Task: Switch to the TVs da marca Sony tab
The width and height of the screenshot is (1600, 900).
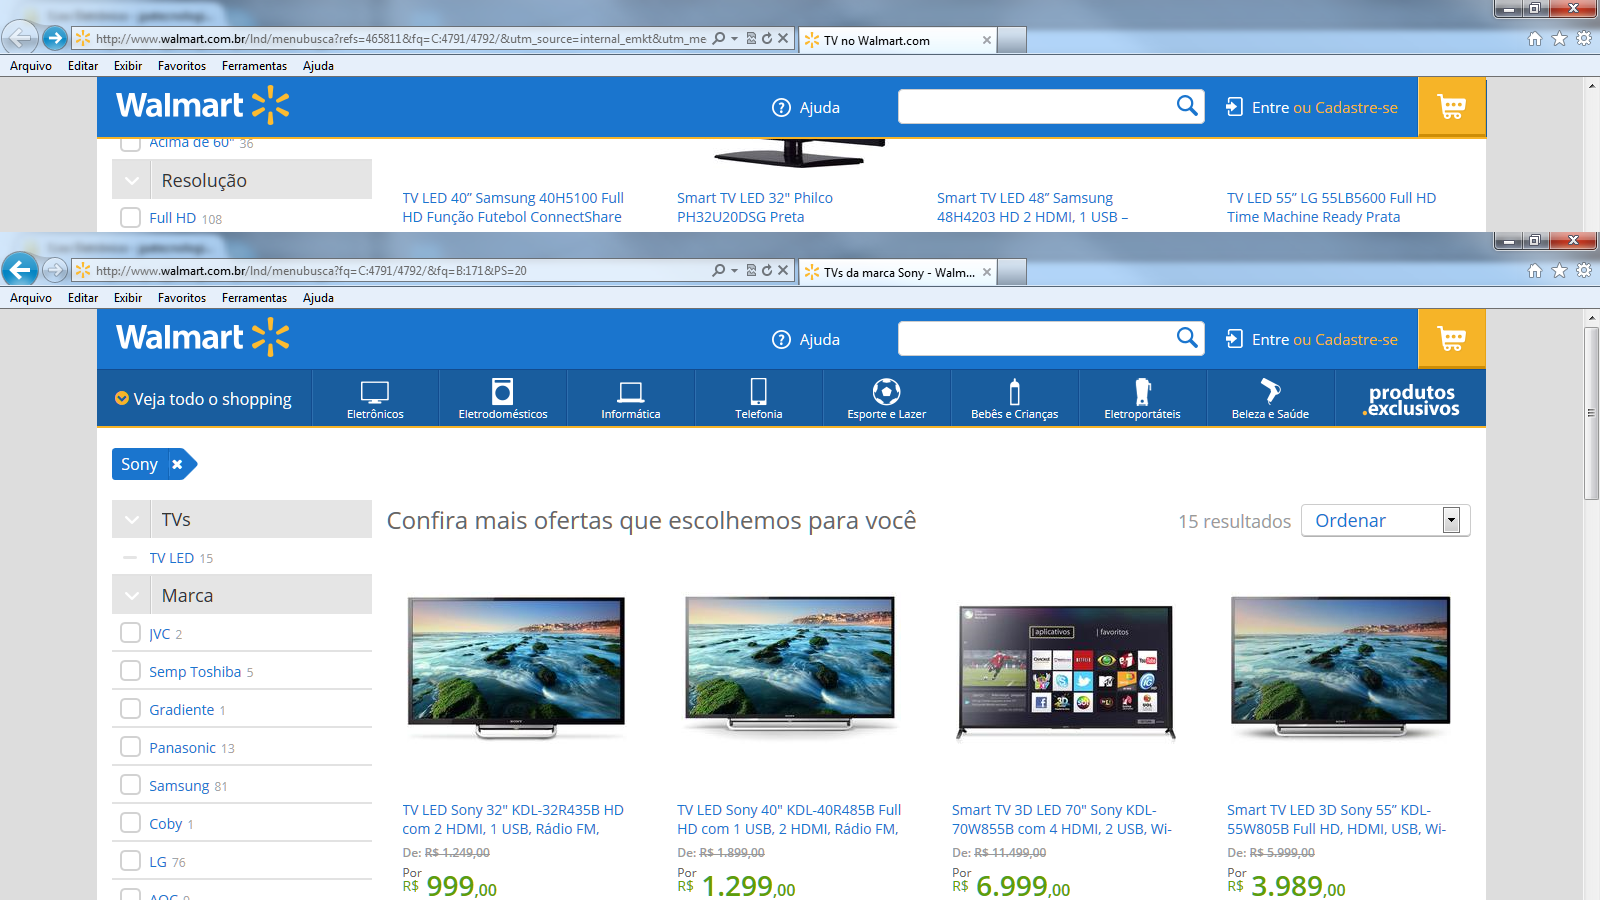Action: (897, 272)
